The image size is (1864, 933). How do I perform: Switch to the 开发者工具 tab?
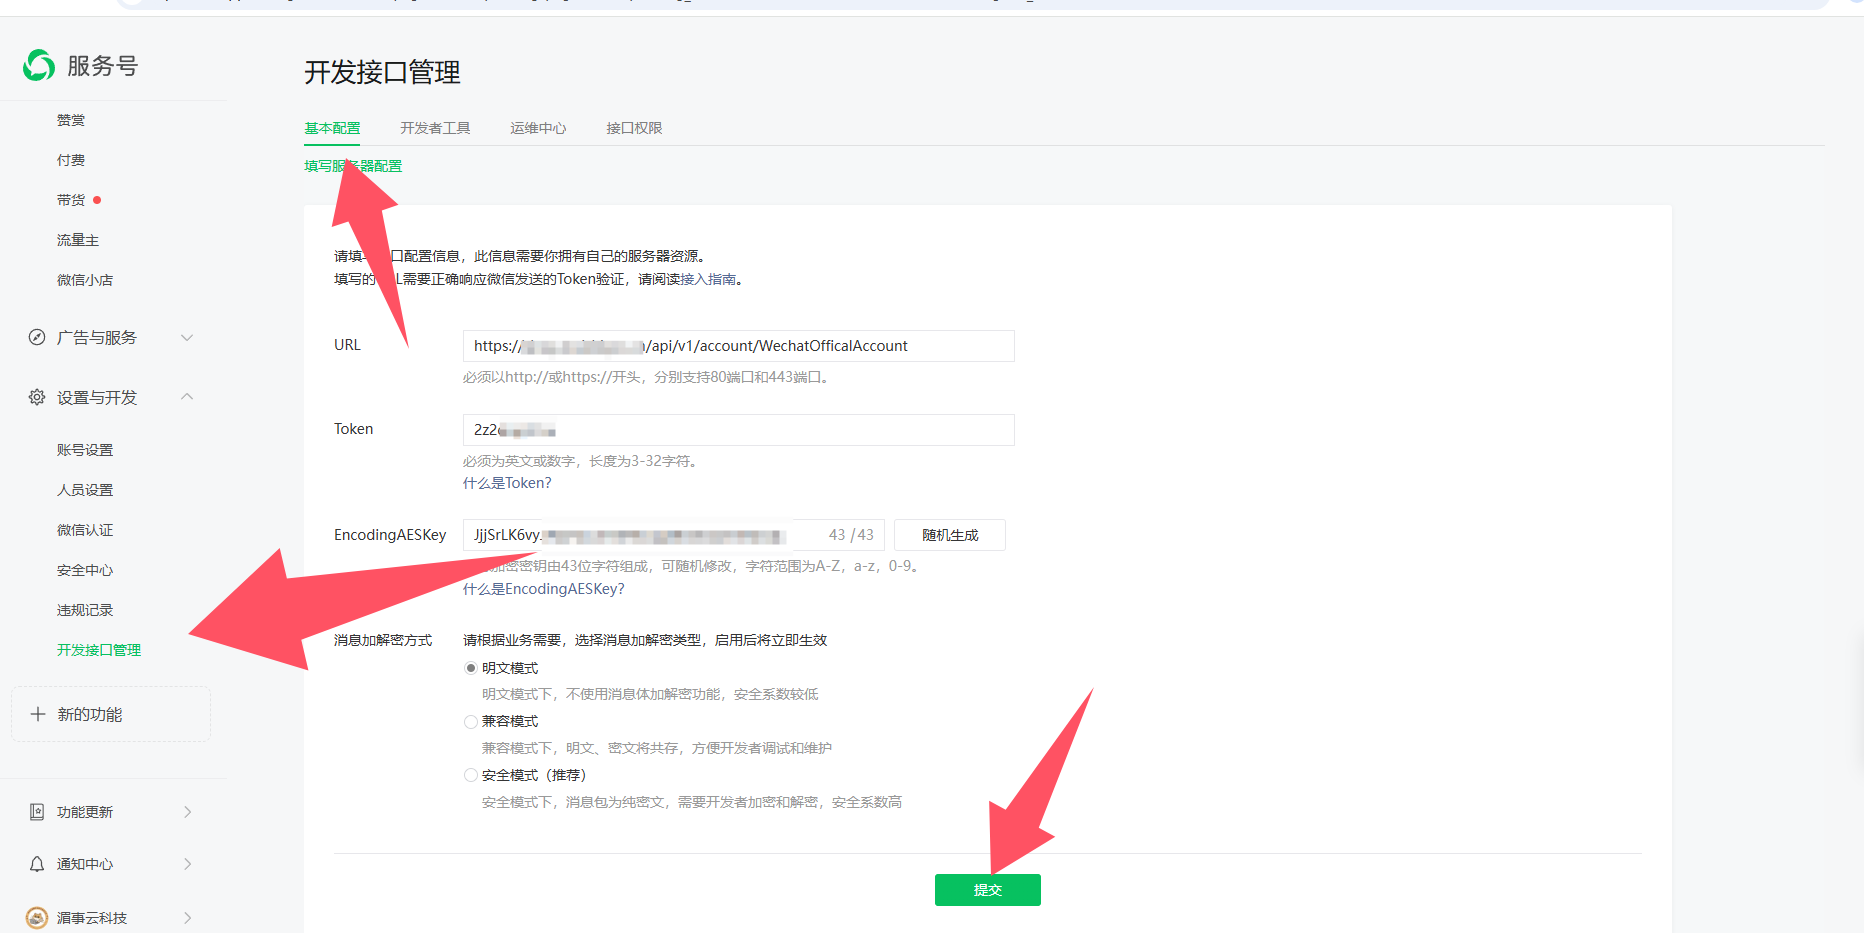click(435, 128)
